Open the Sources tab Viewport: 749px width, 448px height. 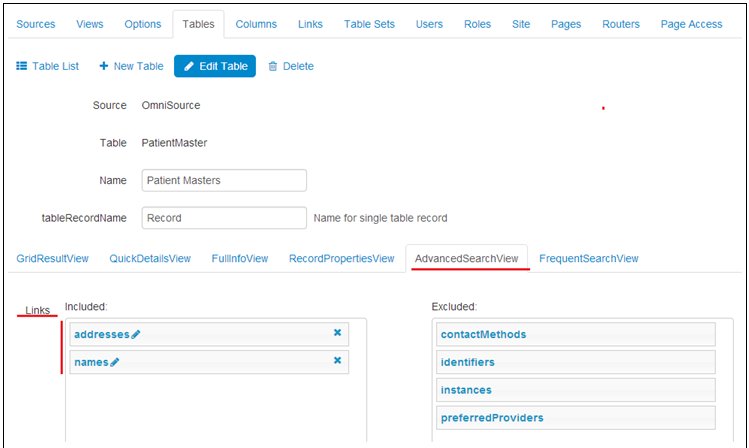tap(36, 24)
